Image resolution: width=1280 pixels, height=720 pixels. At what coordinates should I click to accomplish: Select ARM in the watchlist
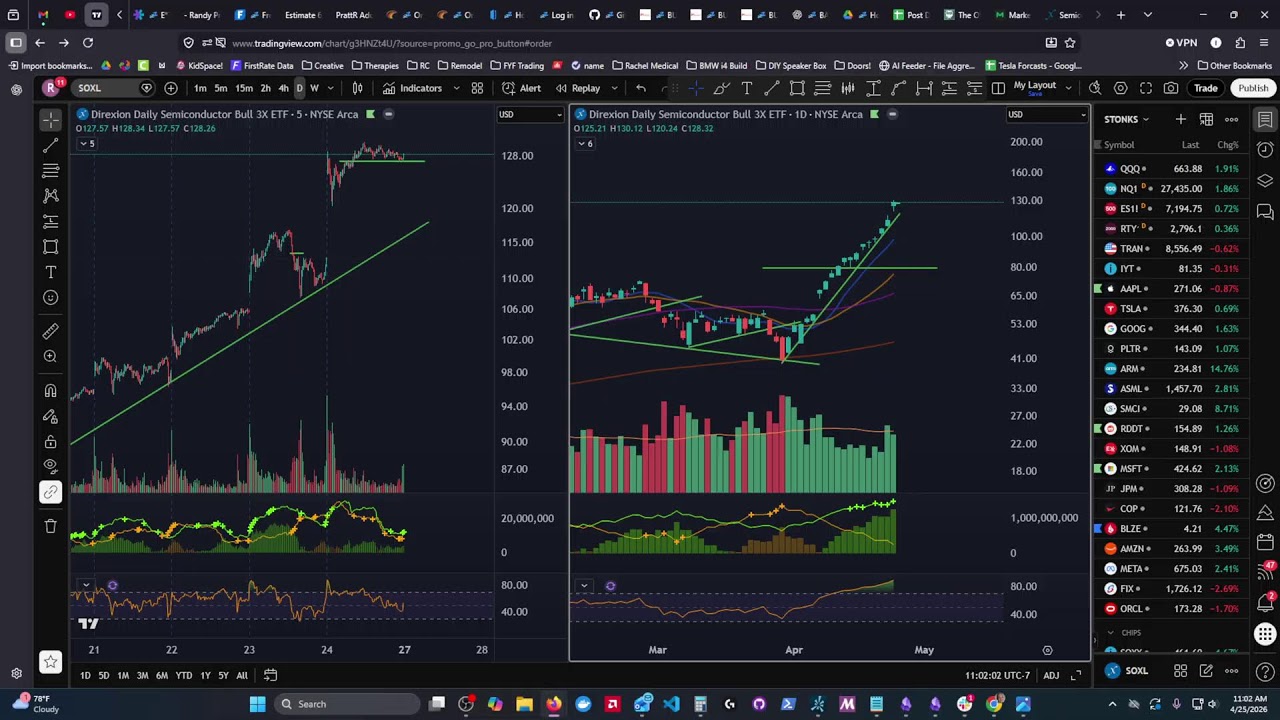1172,368
